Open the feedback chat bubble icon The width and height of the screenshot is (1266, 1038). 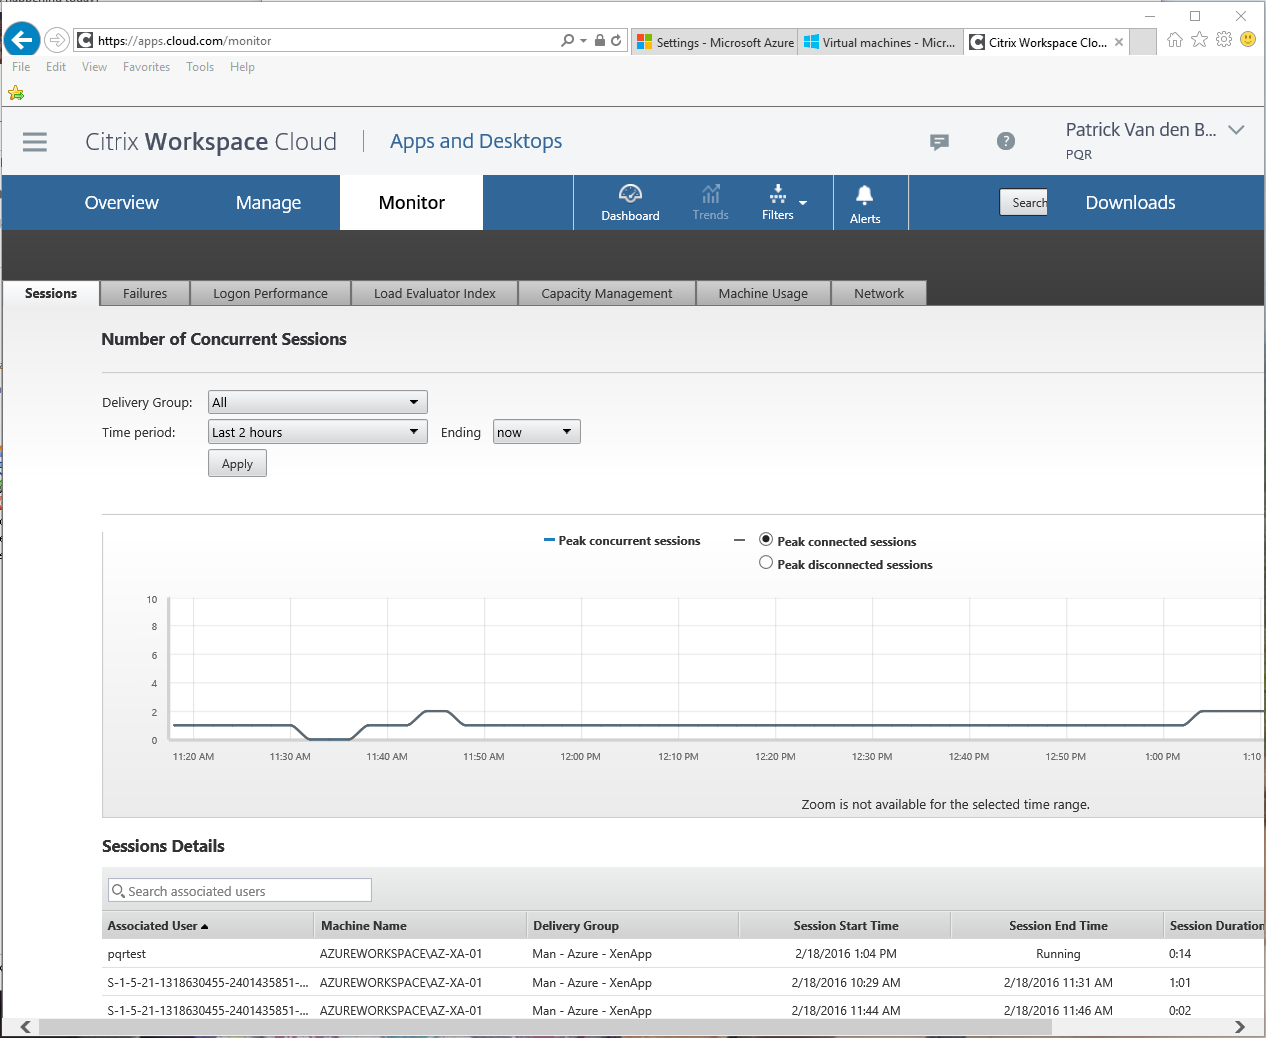point(939,142)
